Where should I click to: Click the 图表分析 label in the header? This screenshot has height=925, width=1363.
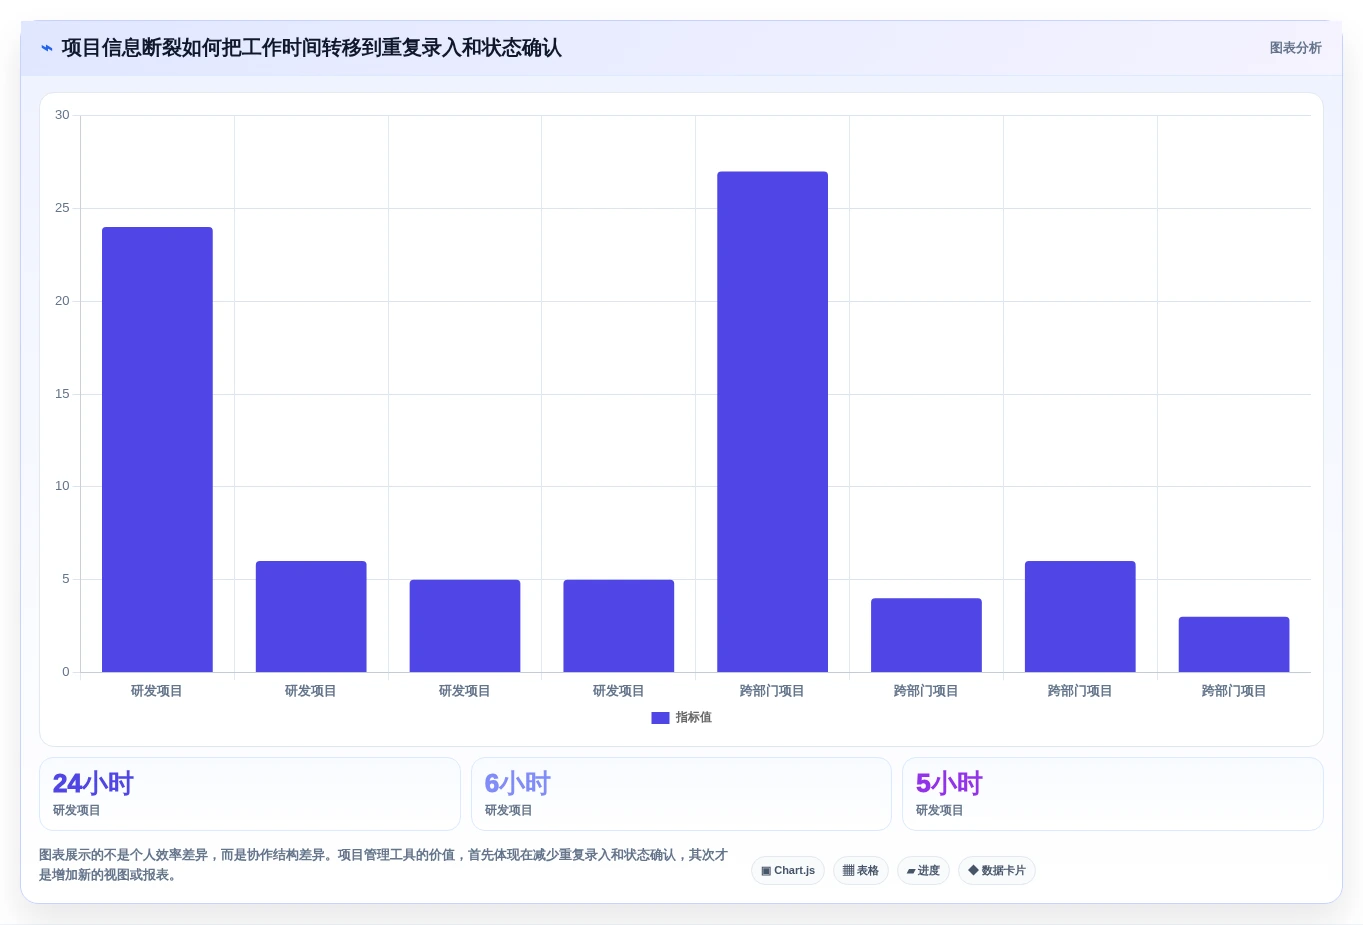(1295, 48)
